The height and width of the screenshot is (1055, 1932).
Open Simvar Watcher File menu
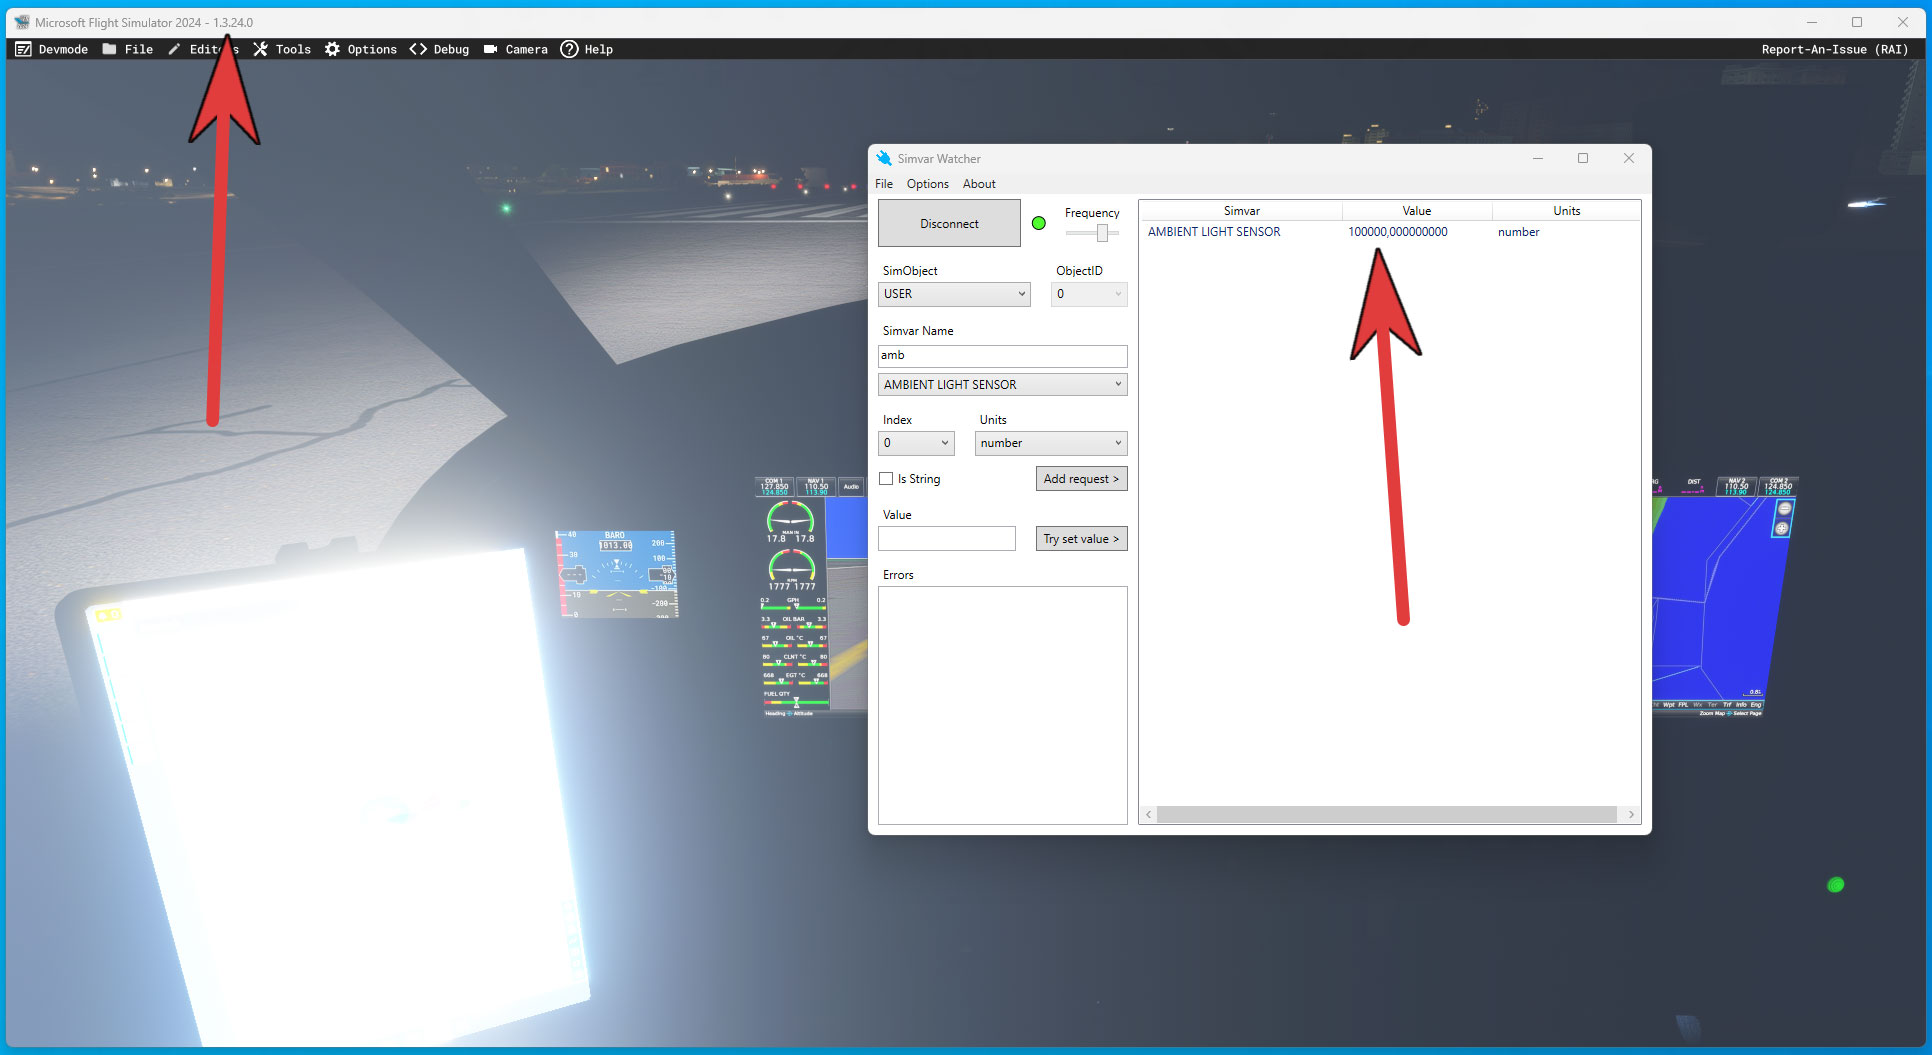(x=884, y=184)
